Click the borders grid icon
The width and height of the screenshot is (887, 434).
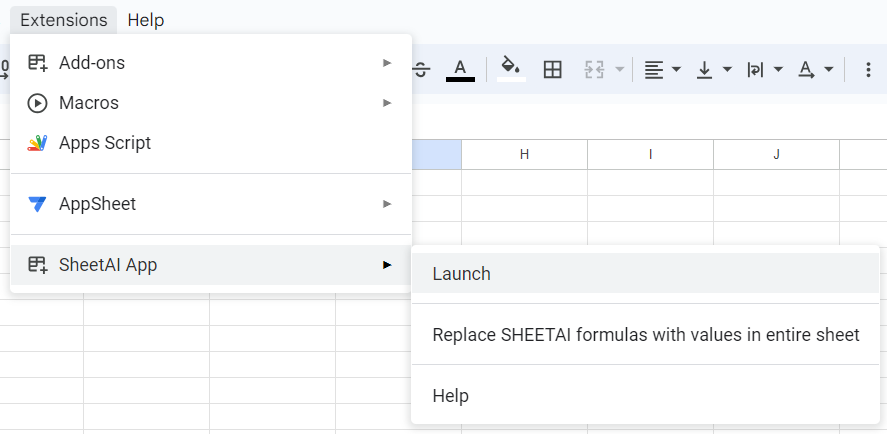pyautogui.click(x=552, y=70)
